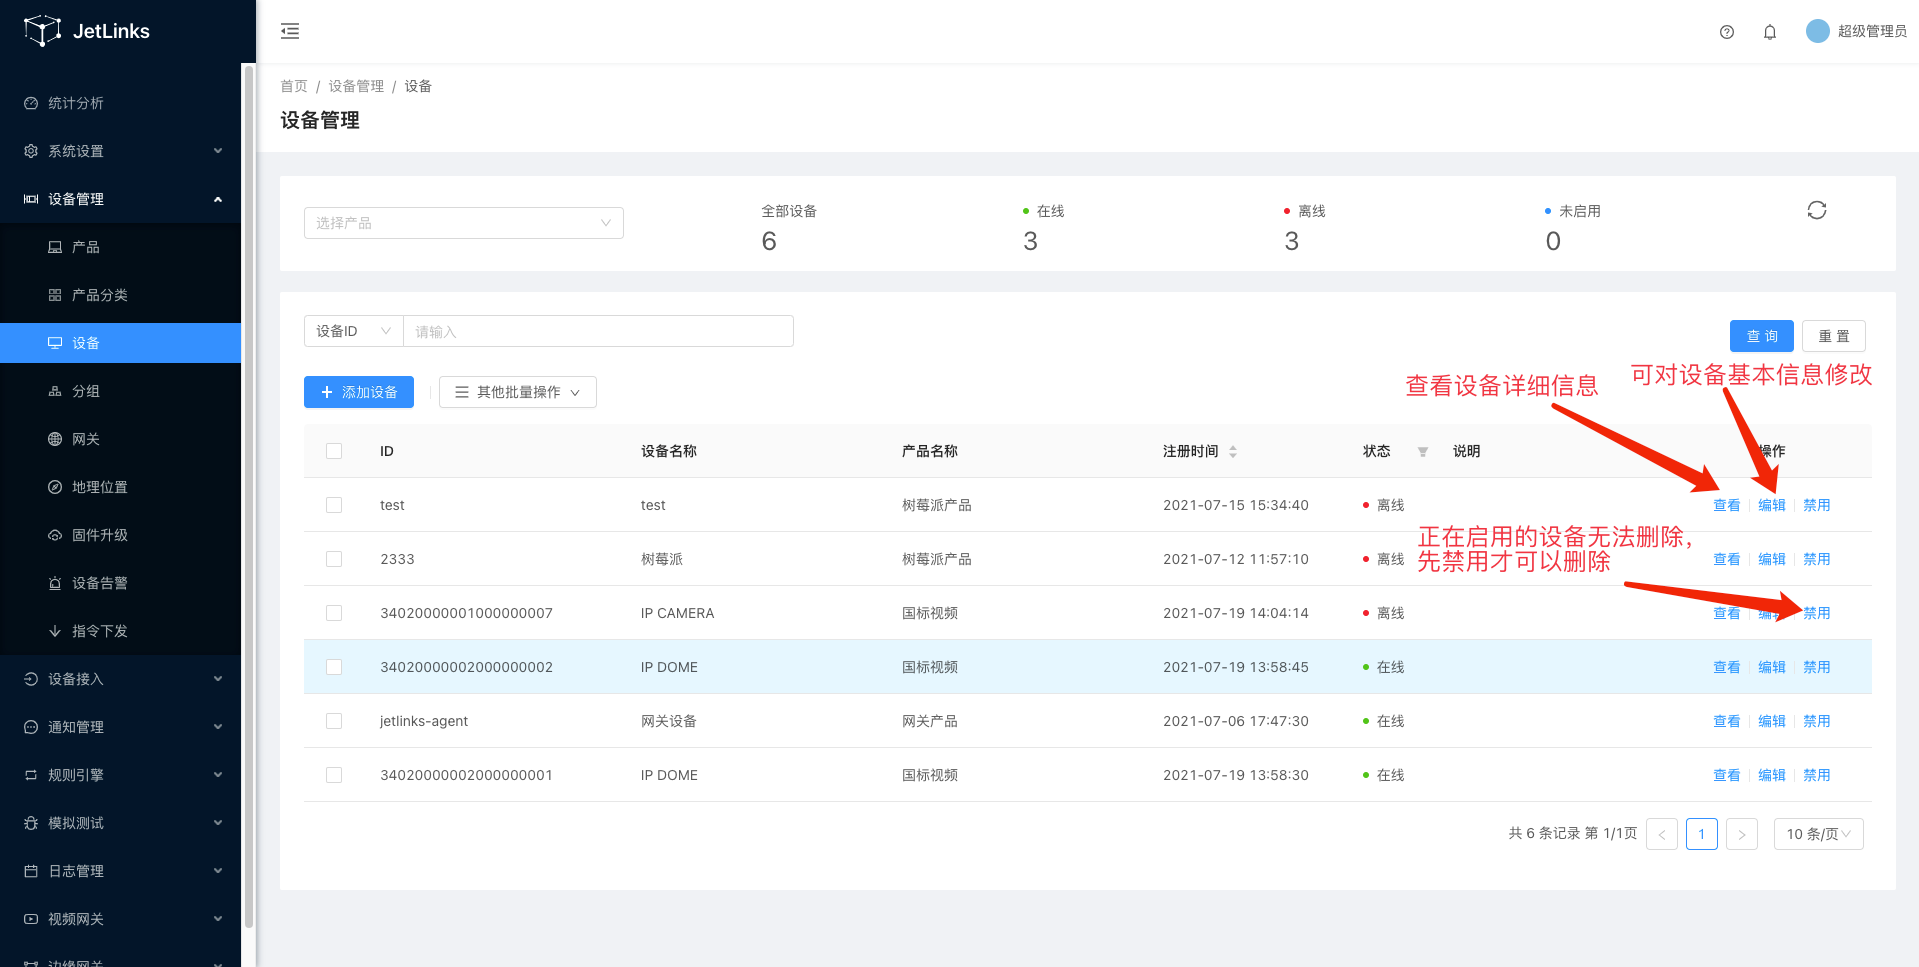1919x967 pixels.
Task: Expand the 日志管理 sidebar menu
Action: (120, 871)
